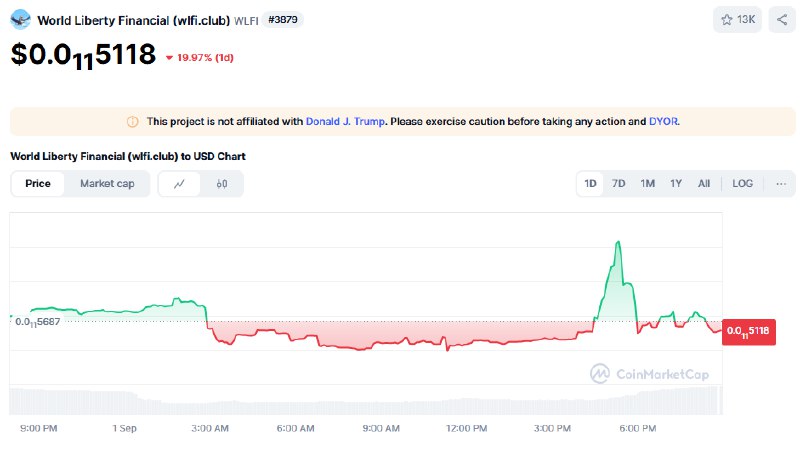Click the orange info icon in warning banner
Screen dimensions: 800x457
click(132, 122)
